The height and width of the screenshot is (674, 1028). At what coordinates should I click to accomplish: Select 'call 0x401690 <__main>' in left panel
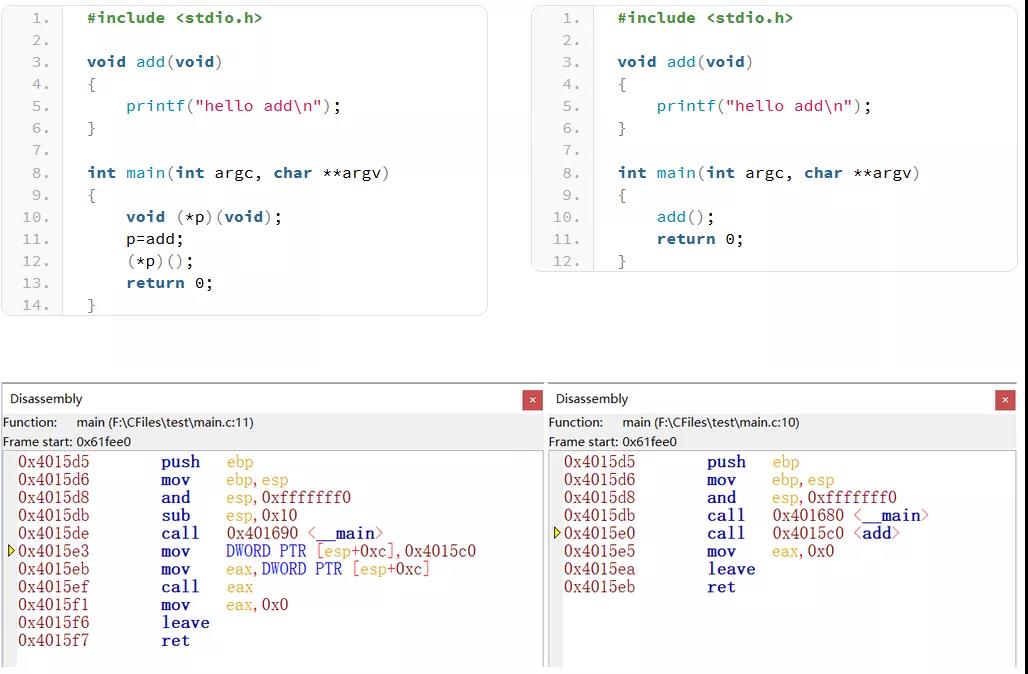(272, 534)
